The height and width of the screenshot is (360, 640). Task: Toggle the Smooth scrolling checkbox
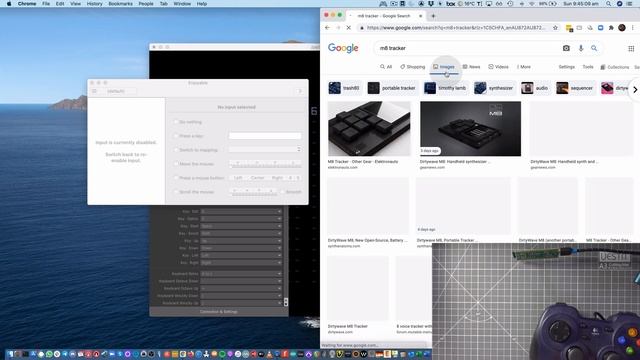(x=282, y=191)
